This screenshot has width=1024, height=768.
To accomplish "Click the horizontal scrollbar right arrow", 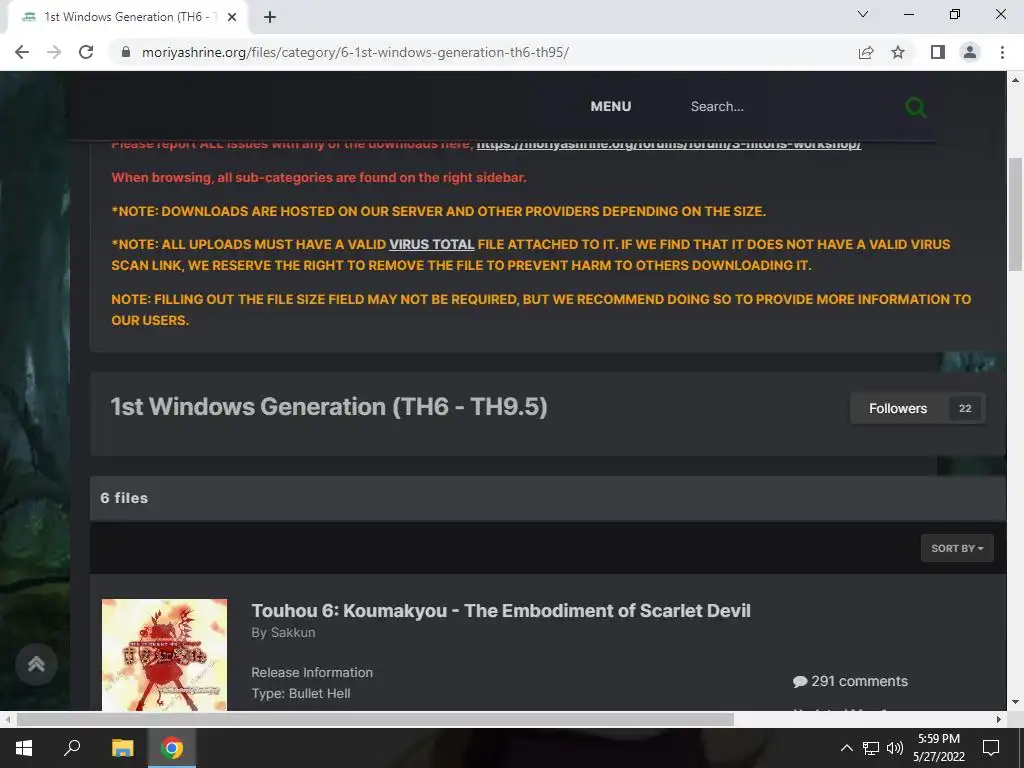I will (999, 720).
